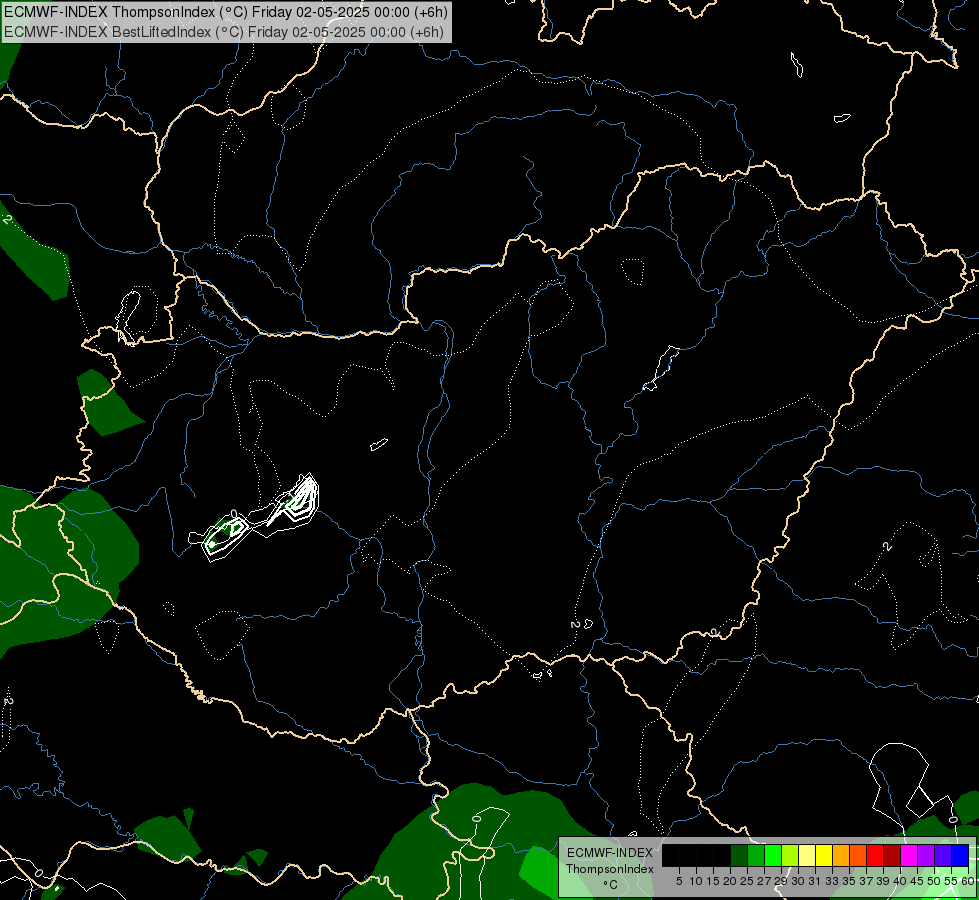Pick the yellow-green 29–30 legend swatch
979x900 pixels.
(790, 855)
